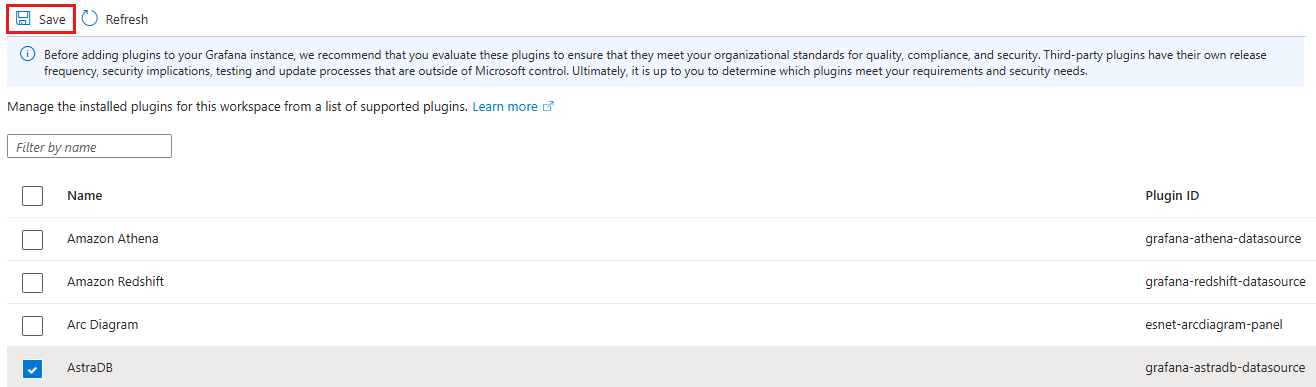The width and height of the screenshot is (1316, 387).
Task: Sort by the Plugin ID column header
Action: [x=1172, y=196]
